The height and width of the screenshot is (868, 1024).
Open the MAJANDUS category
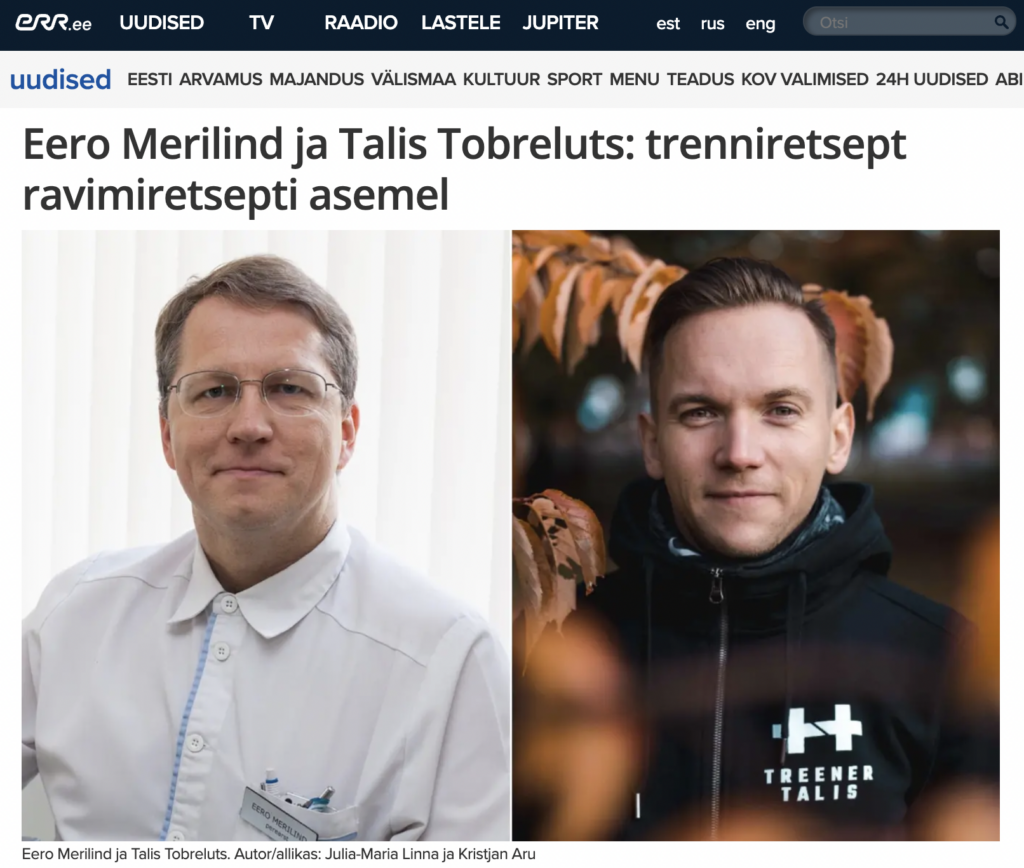point(317,80)
